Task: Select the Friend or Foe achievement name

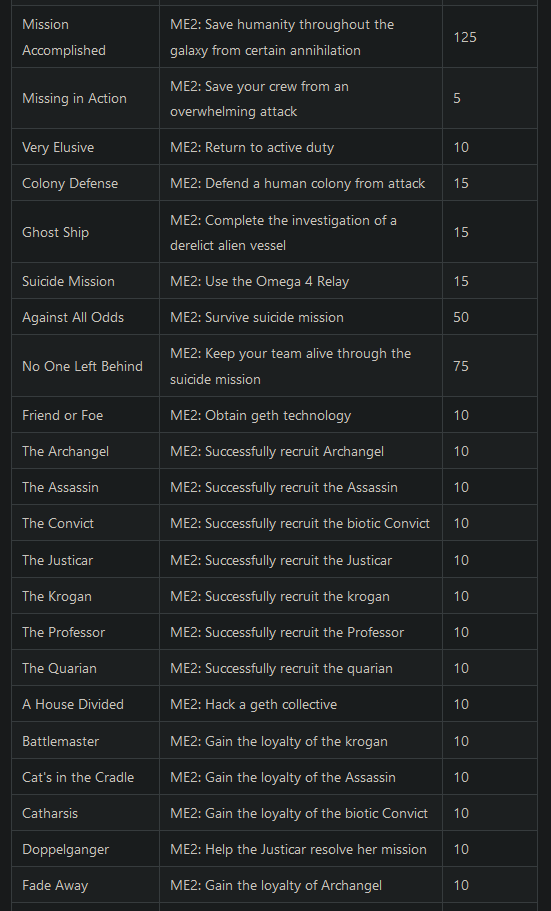Action: pos(63,415)
